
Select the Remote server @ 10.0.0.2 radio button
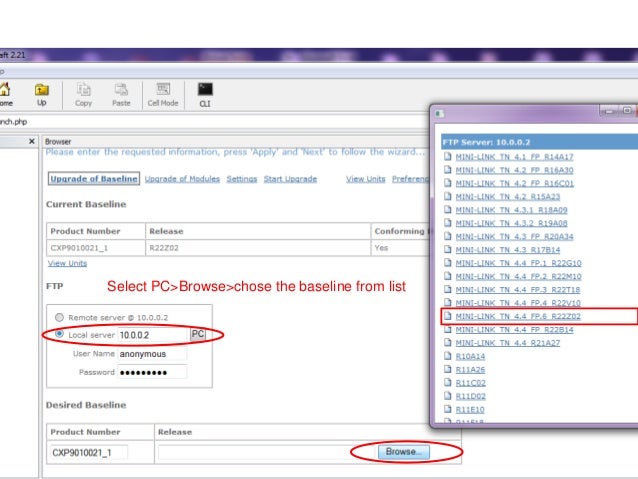click(x=59, y=317)
